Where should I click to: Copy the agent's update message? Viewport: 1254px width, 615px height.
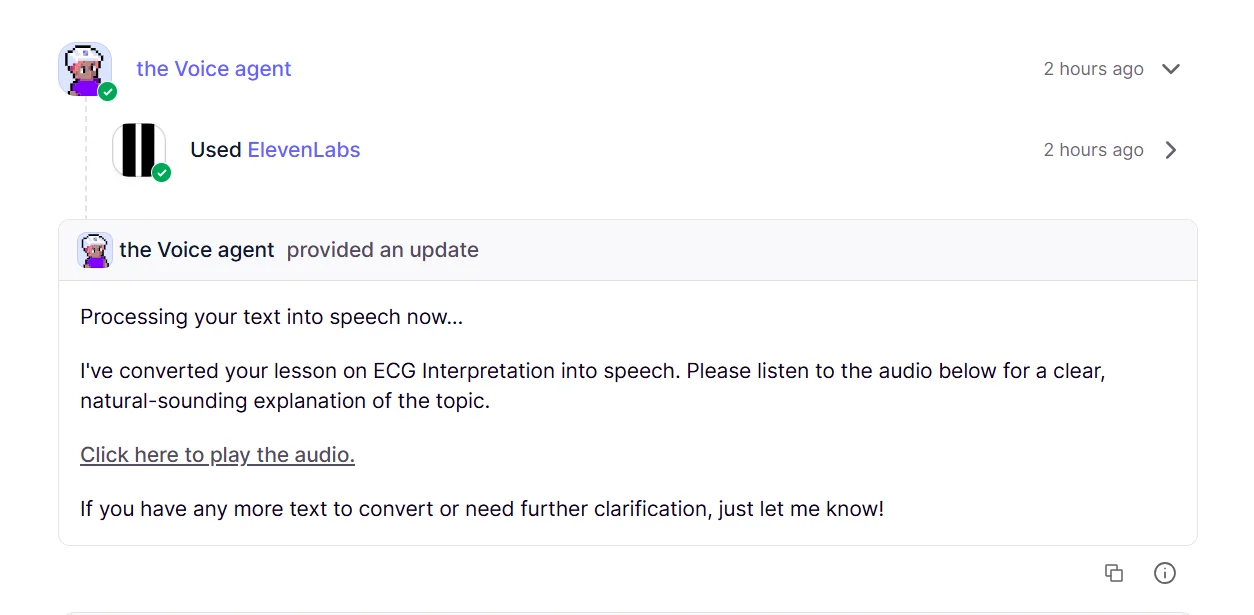1113,573
